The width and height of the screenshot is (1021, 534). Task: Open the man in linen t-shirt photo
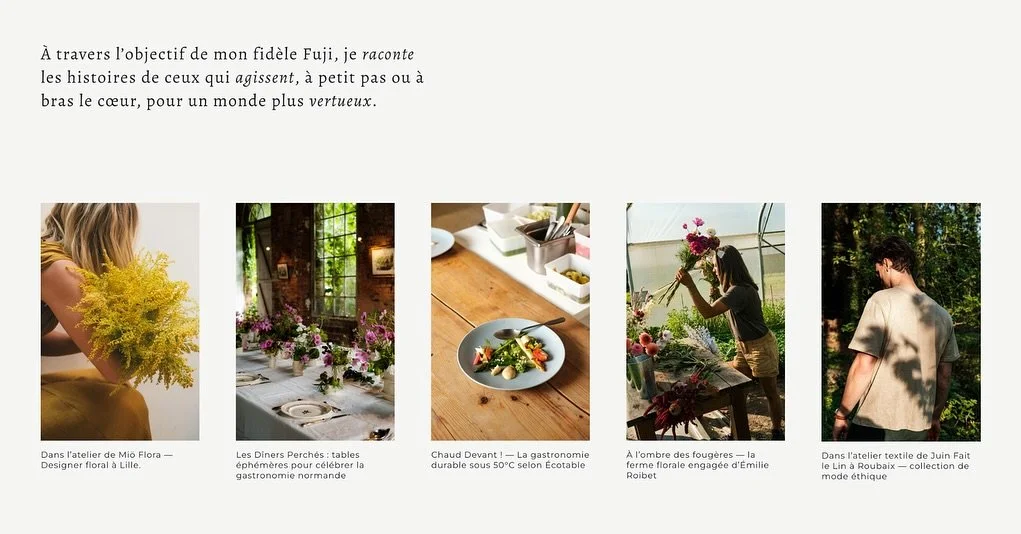(x=901, y=322)
